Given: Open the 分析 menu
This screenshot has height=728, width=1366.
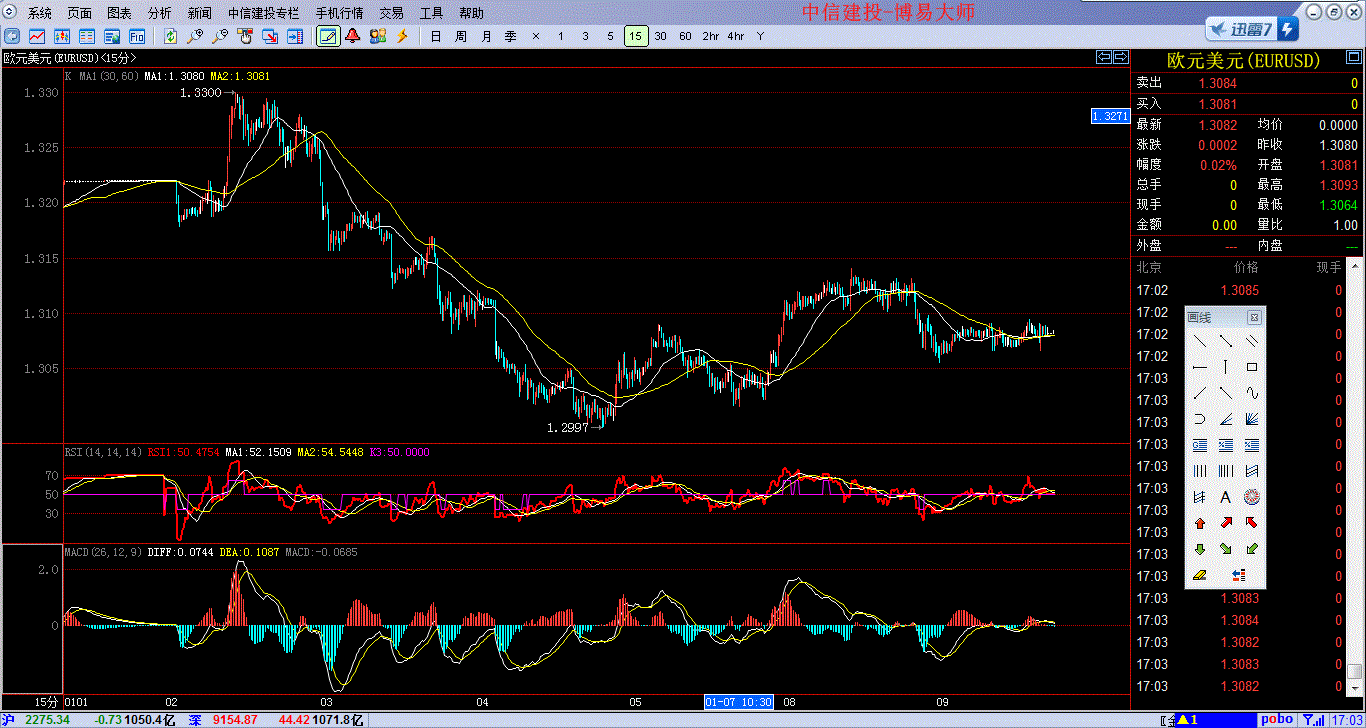Looking at the screenshot, I should pyautogui.click(x=159, y=13).
